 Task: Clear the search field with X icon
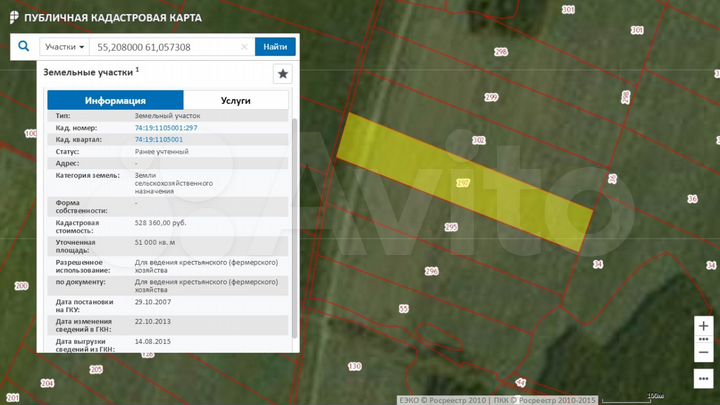245,47
